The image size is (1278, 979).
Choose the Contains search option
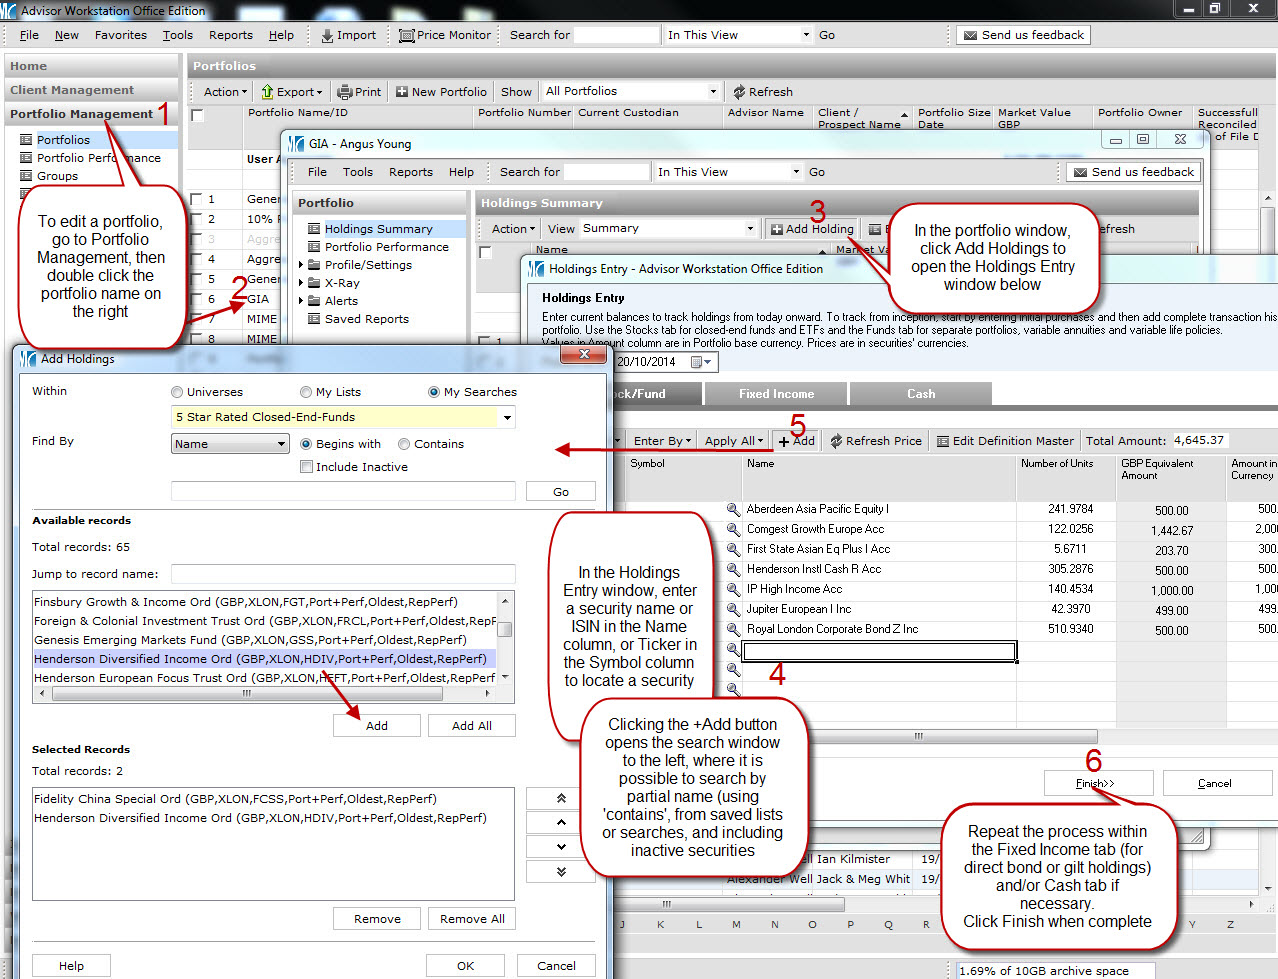[x=404, y=445]
